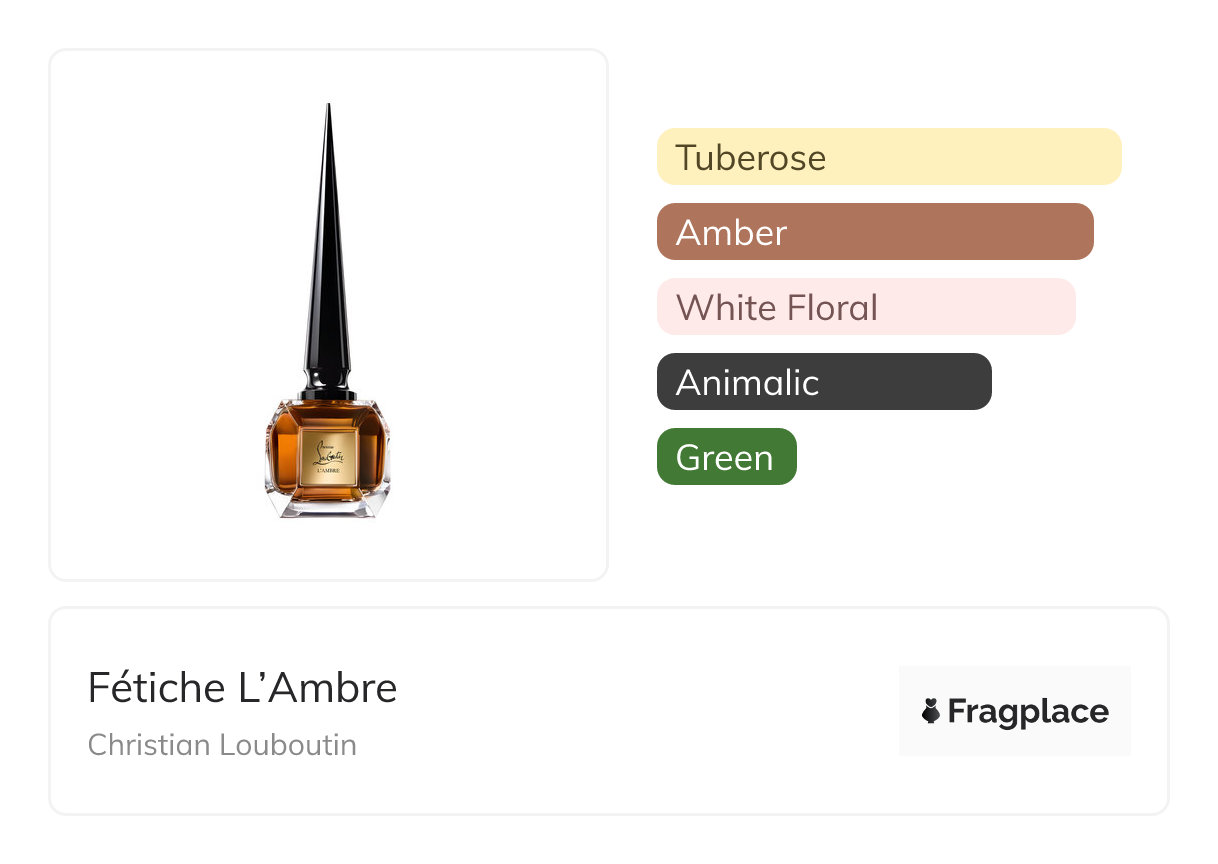Select the Green accord bar

point(726,457)
